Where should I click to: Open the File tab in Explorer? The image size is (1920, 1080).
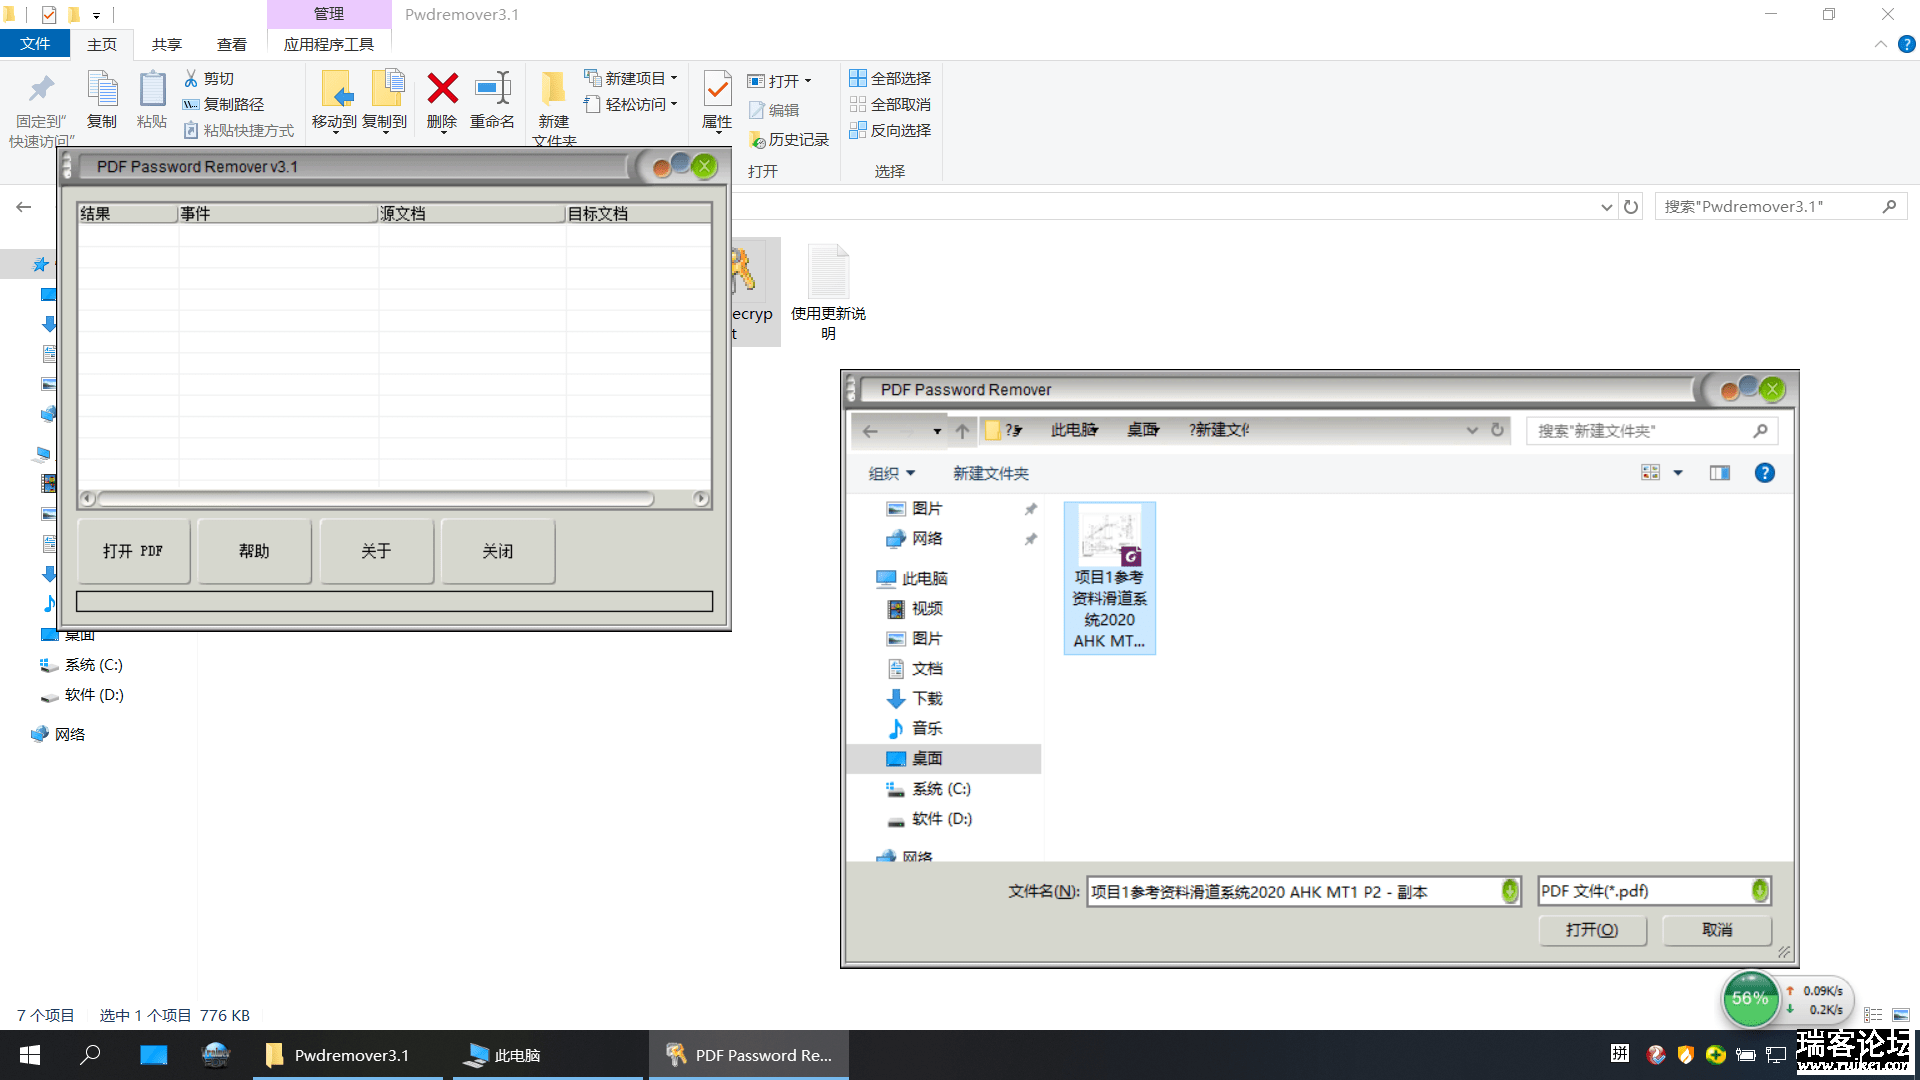coord(35,44)
